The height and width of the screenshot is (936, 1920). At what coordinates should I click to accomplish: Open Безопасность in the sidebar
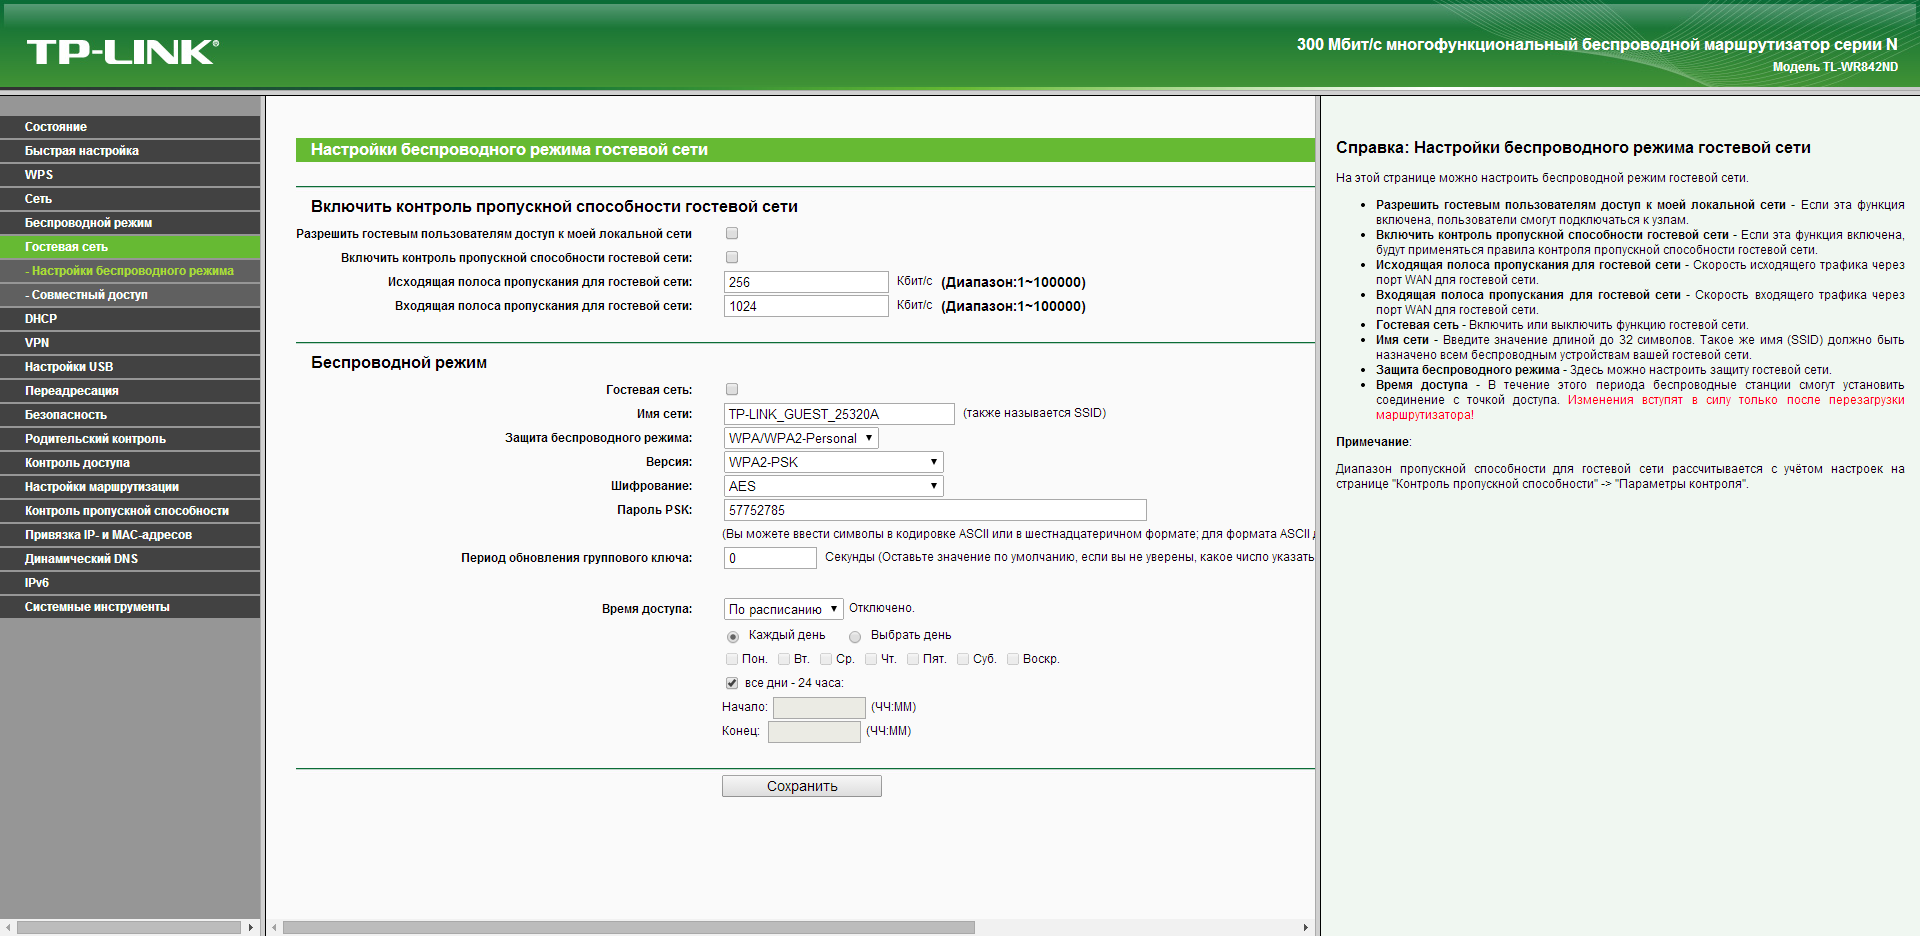click(x=130, y=415)
